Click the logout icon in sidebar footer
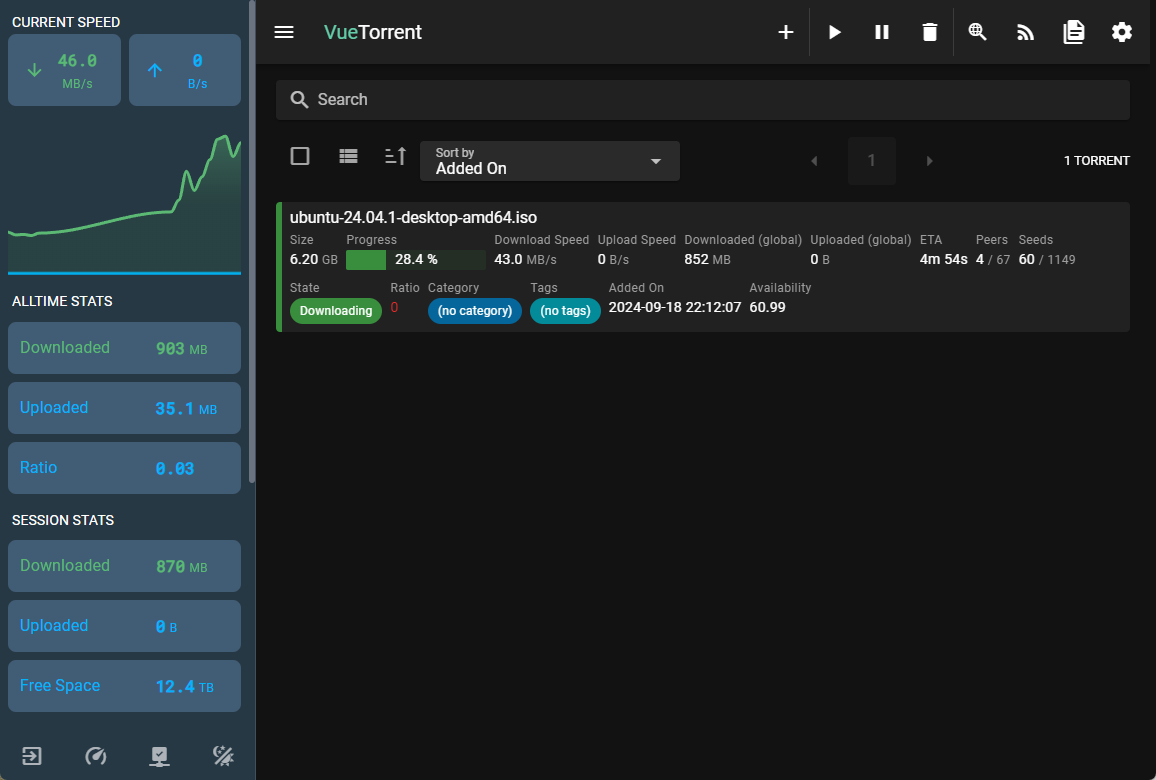The width and height of the screenshot is (1156, 780). point(32,756)
